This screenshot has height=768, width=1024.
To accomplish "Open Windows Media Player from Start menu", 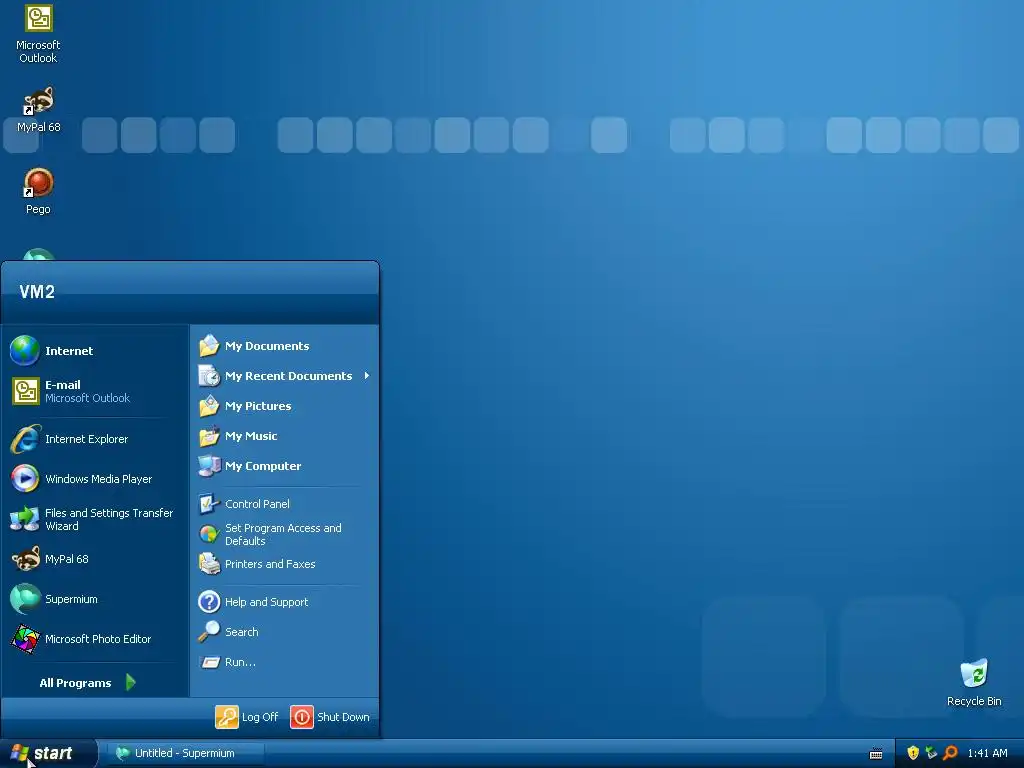I will pos(95,479).
